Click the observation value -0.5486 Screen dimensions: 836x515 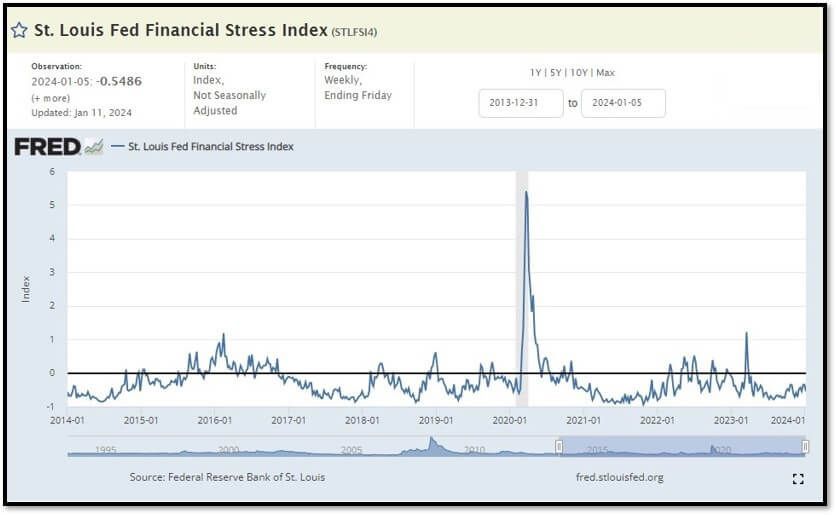[x=119, y=82]
